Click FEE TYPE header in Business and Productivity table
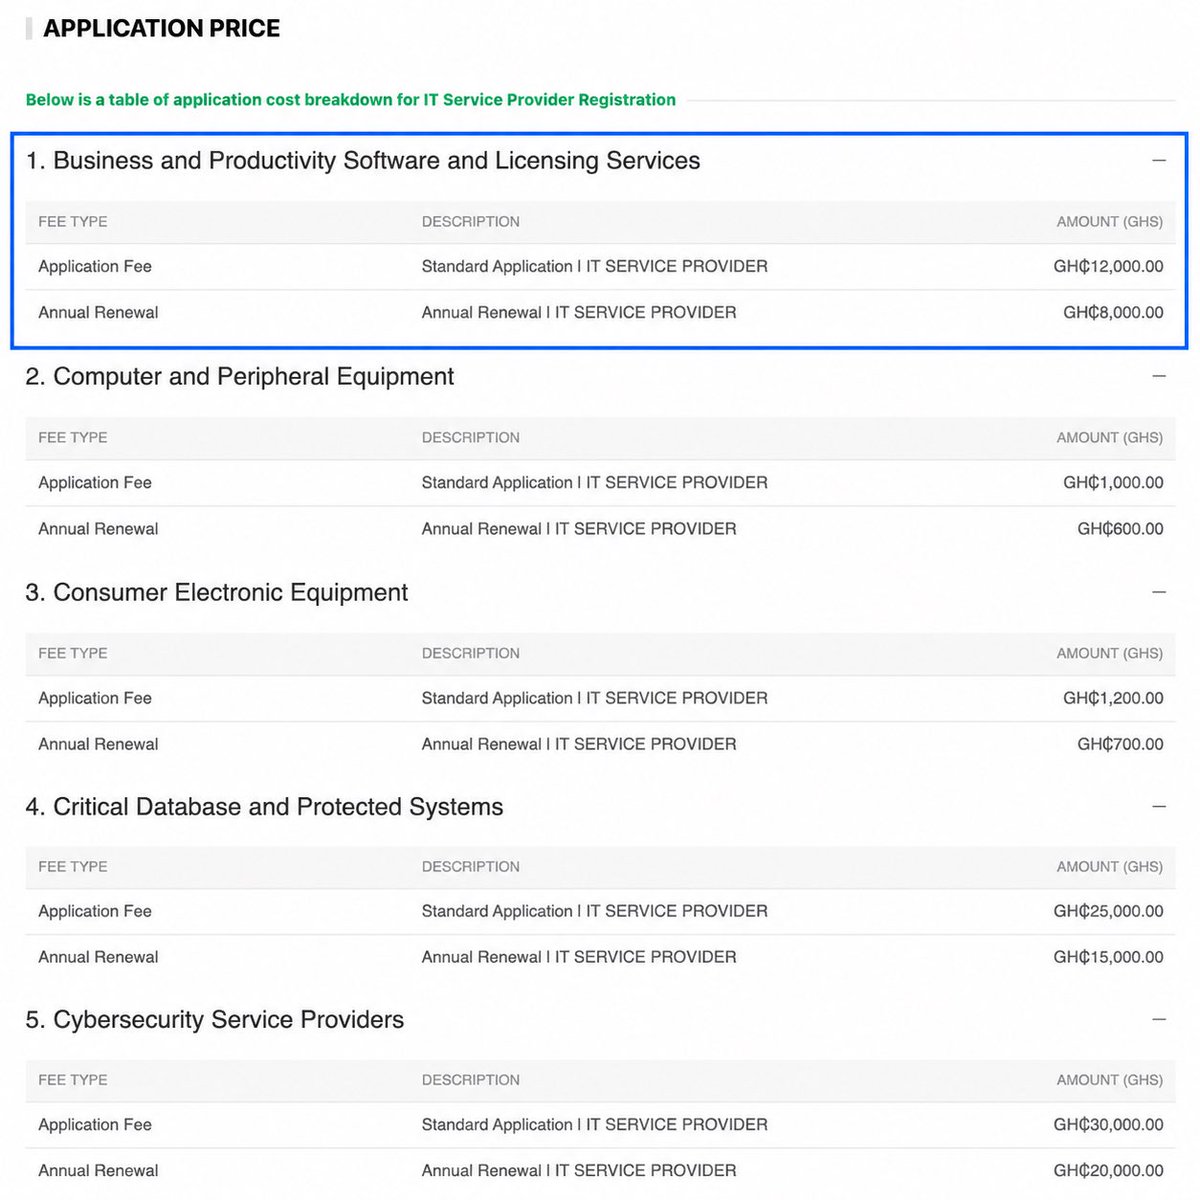Screen dimensions: 1200x1200 point(73,222)
